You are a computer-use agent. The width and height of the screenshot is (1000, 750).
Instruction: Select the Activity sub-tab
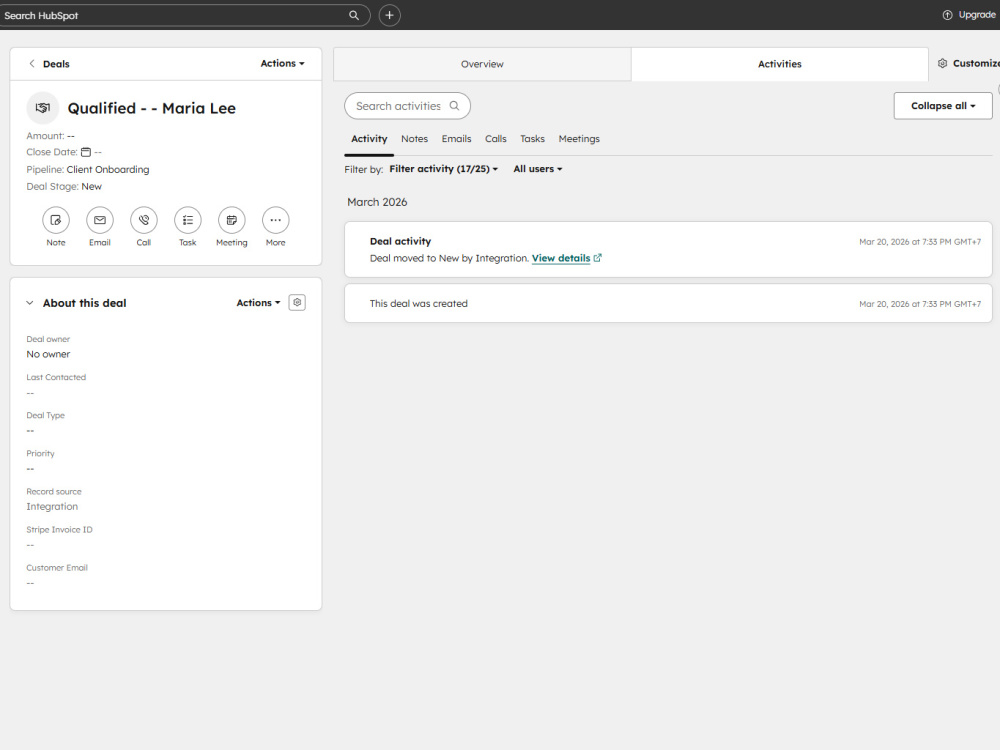point(369,139)
